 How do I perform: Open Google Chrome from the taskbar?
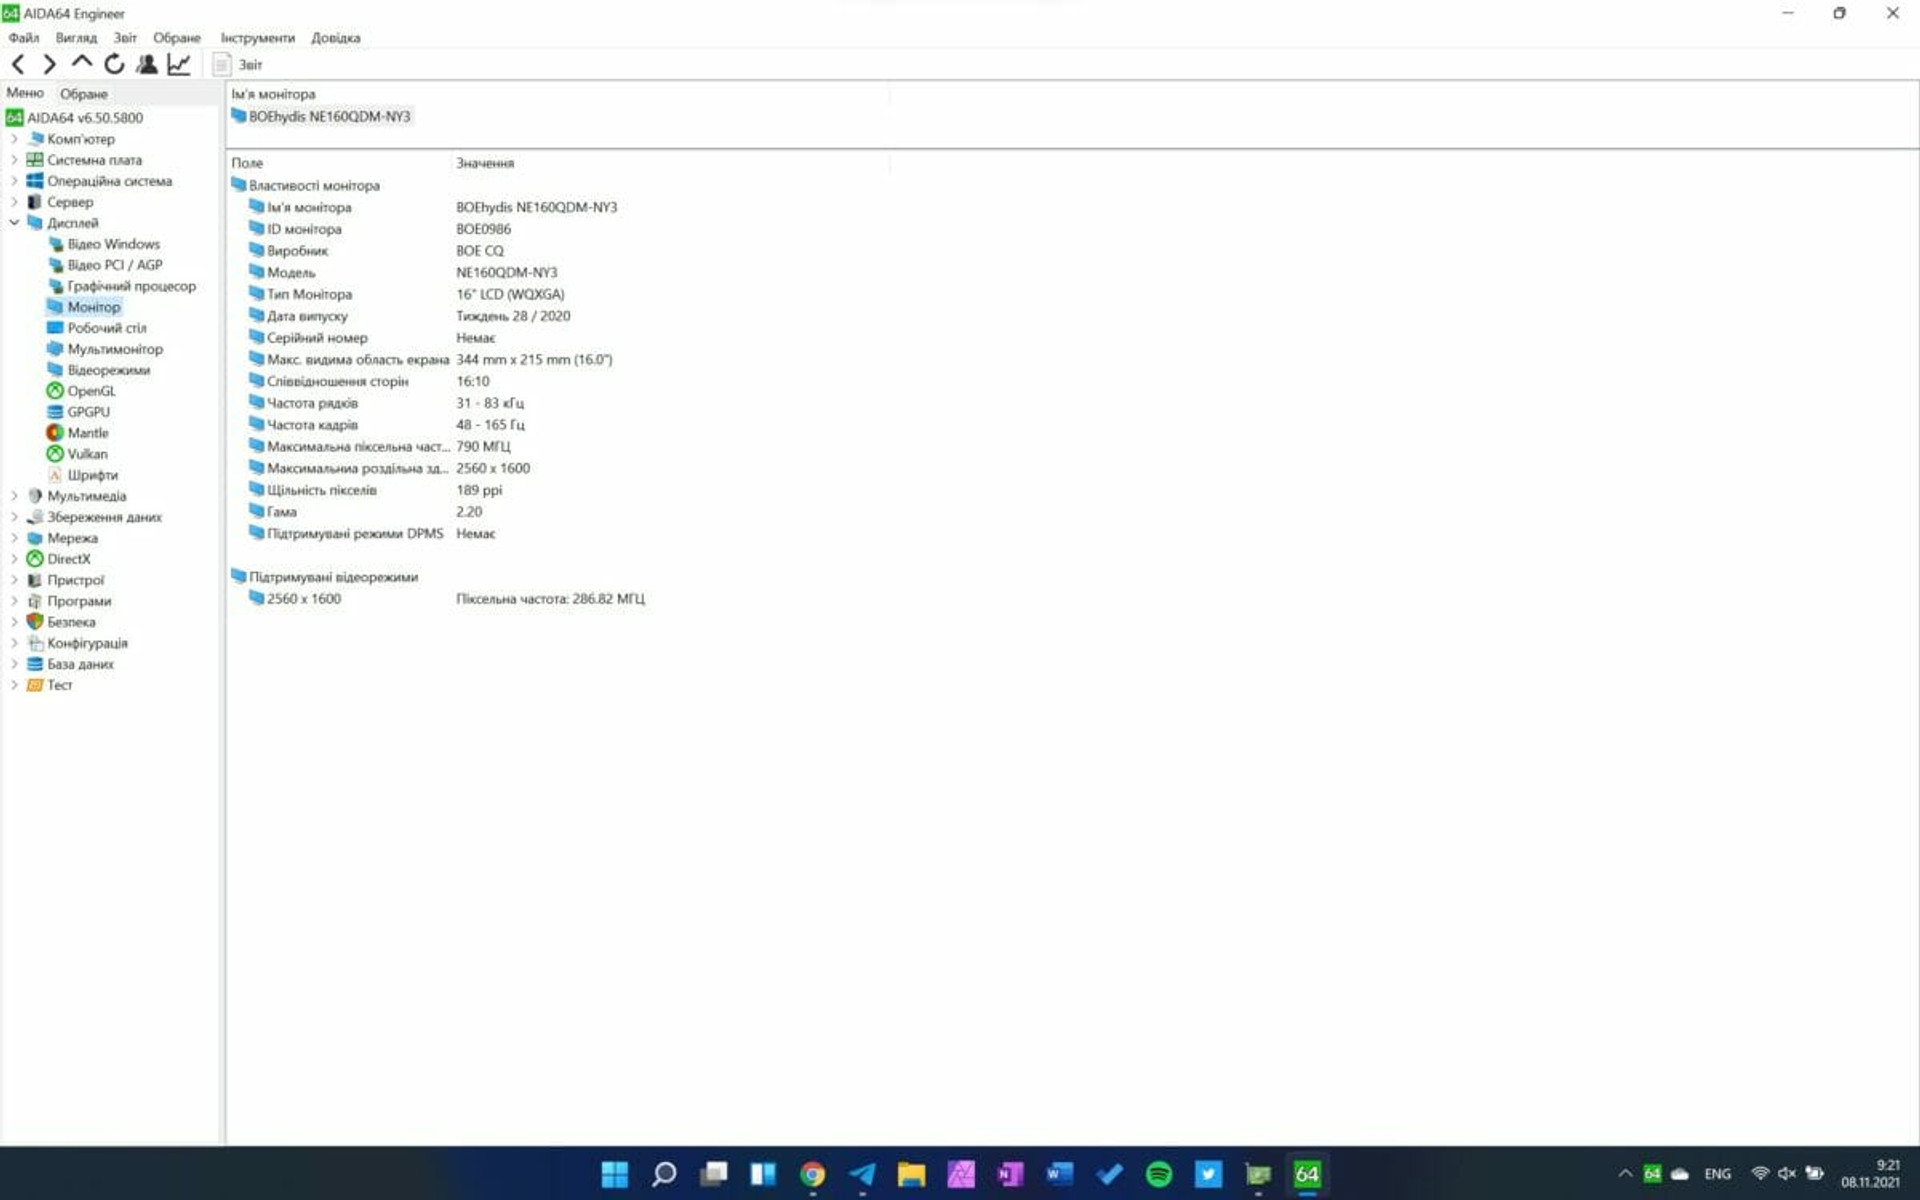[x=812, y=1174]
